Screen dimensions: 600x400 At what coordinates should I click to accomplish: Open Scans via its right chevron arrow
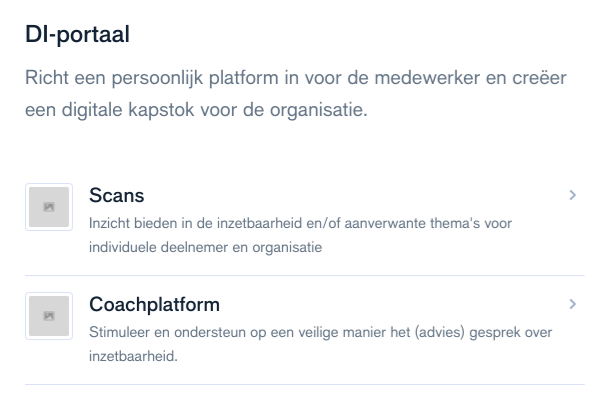point(572,195)
